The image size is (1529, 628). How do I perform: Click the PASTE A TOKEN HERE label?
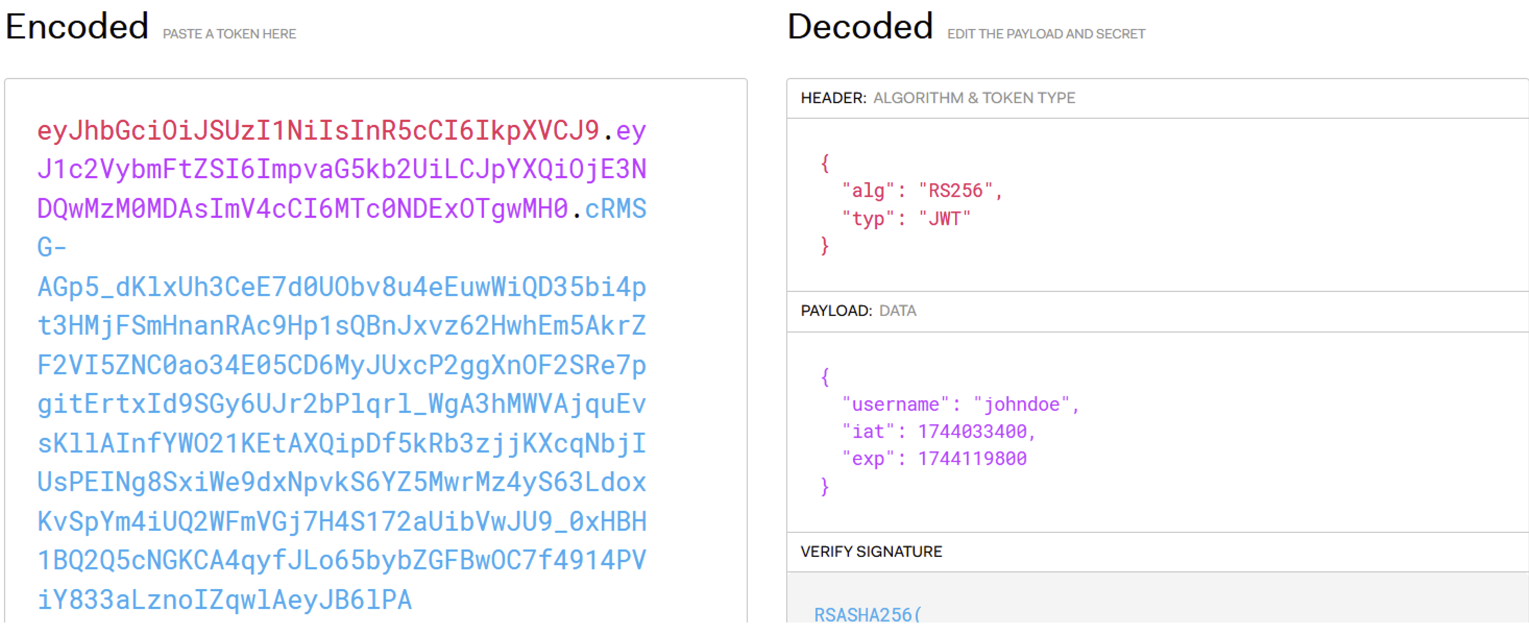tap(228, 33)
